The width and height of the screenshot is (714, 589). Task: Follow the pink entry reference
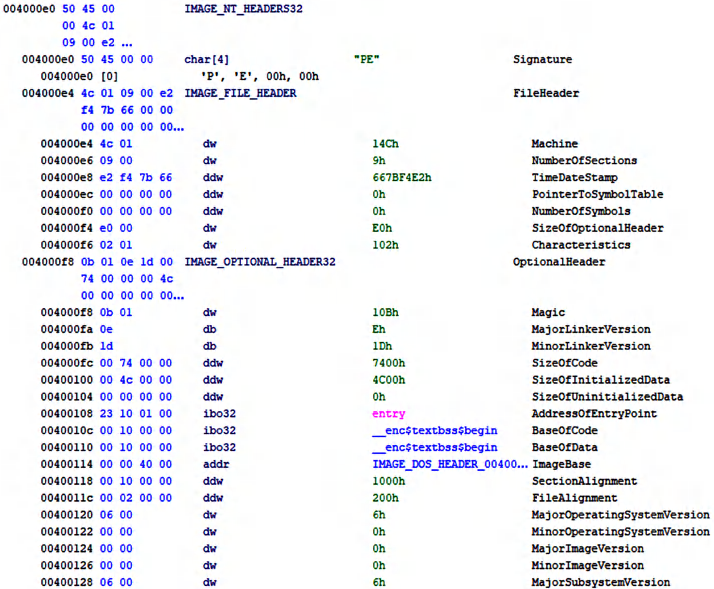(x=388, y=414)
